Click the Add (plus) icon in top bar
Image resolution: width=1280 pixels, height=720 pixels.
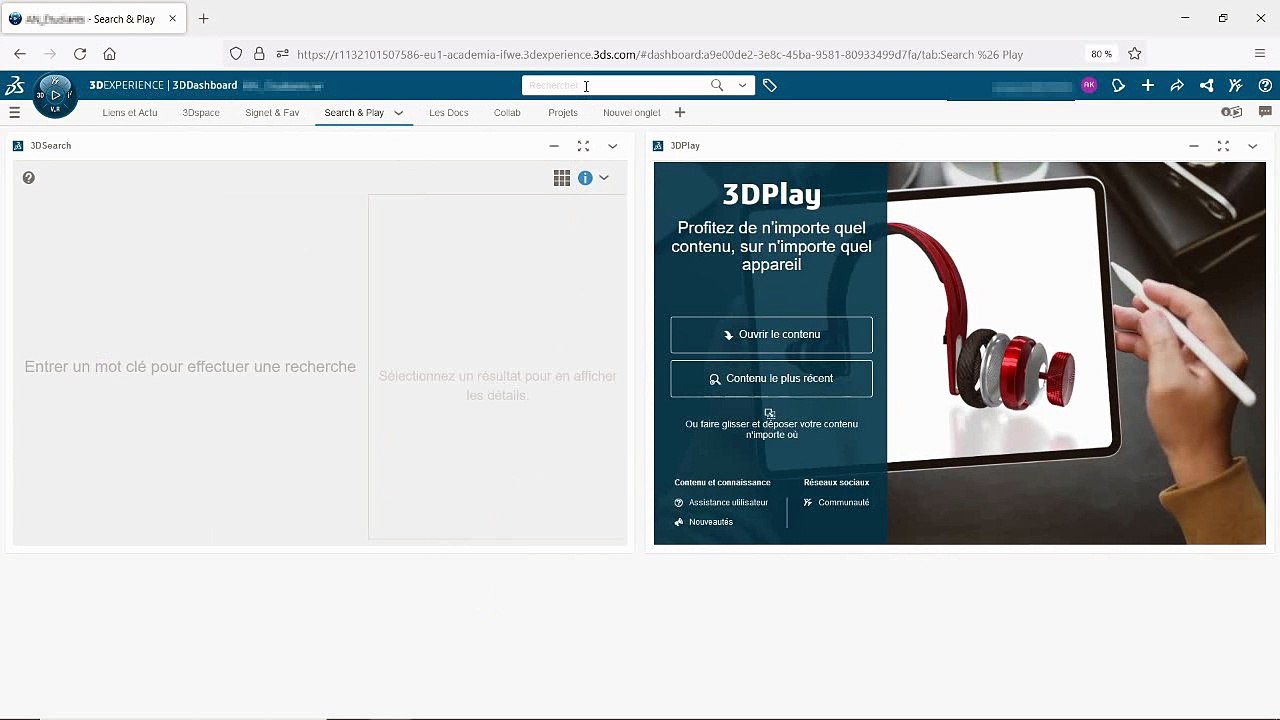click(1148, 86)
